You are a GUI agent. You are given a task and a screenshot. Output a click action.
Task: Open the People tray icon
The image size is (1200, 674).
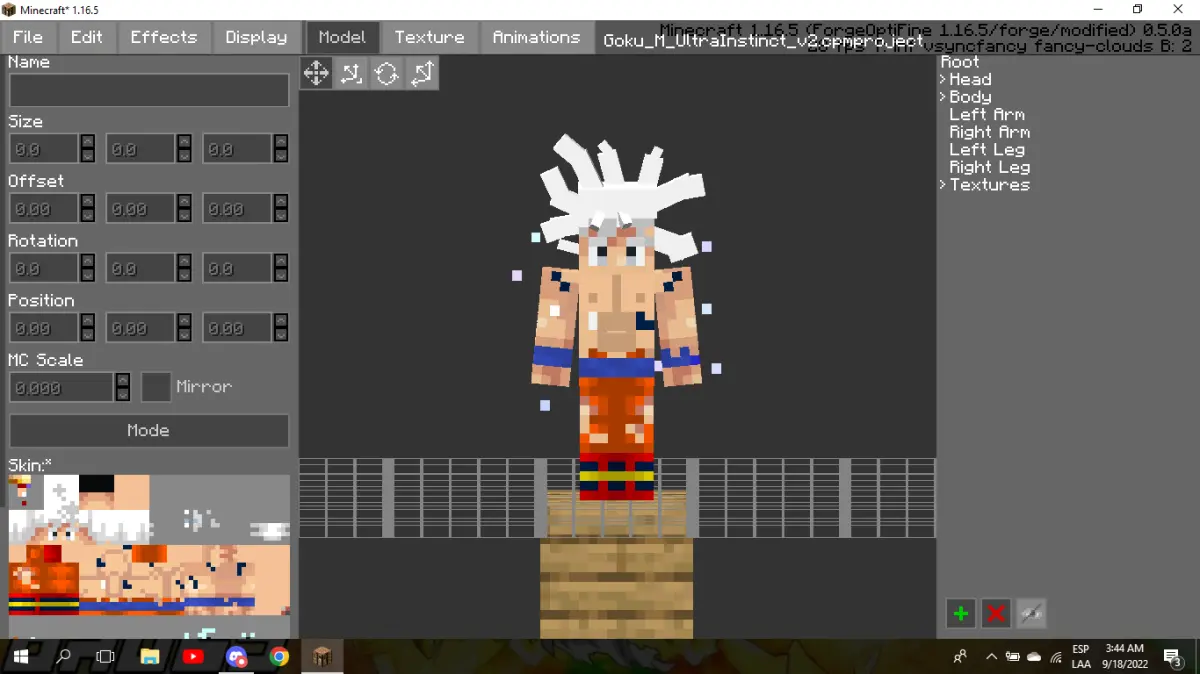pos(960,657)
